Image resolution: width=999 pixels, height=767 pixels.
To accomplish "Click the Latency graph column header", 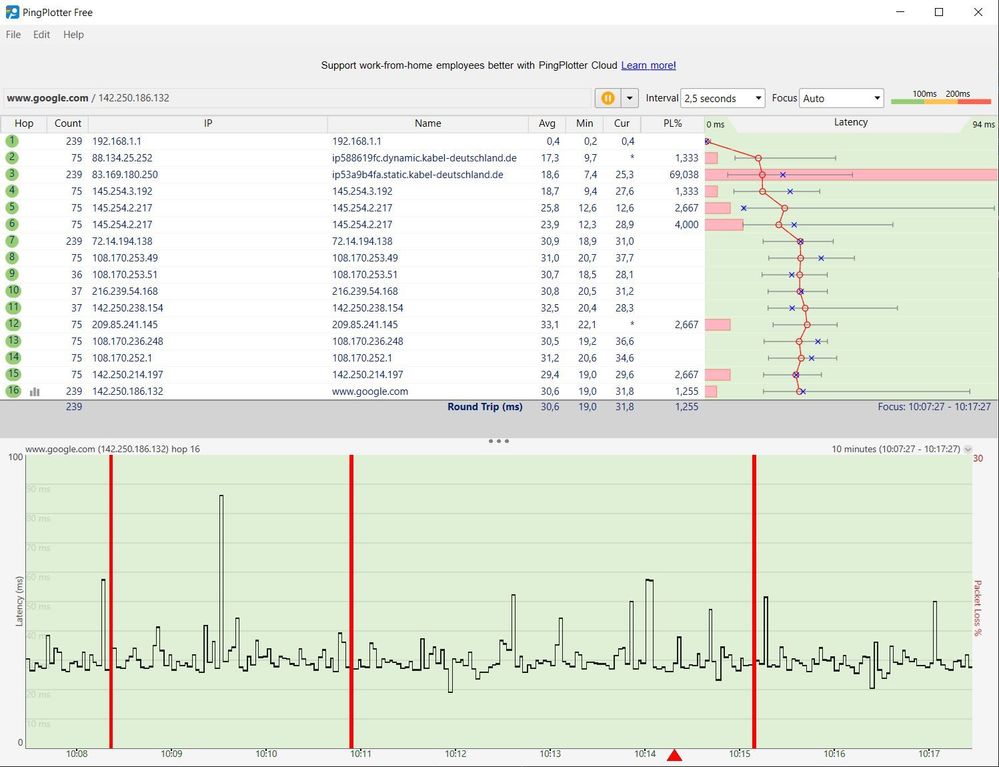I will pyautogui.click(x=851, y=122).
